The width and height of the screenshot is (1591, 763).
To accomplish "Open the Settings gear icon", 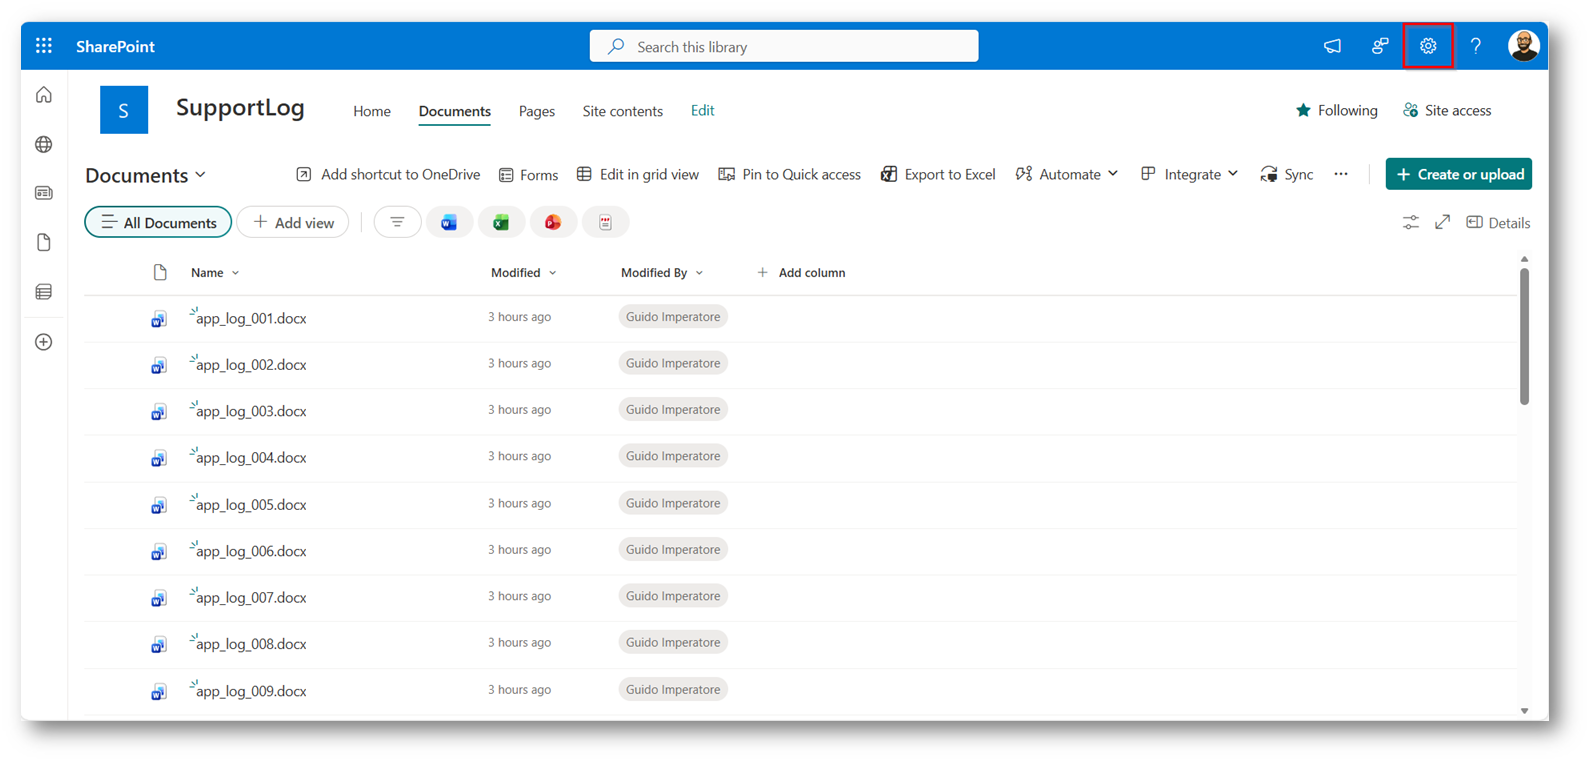I will [1427, 46].
